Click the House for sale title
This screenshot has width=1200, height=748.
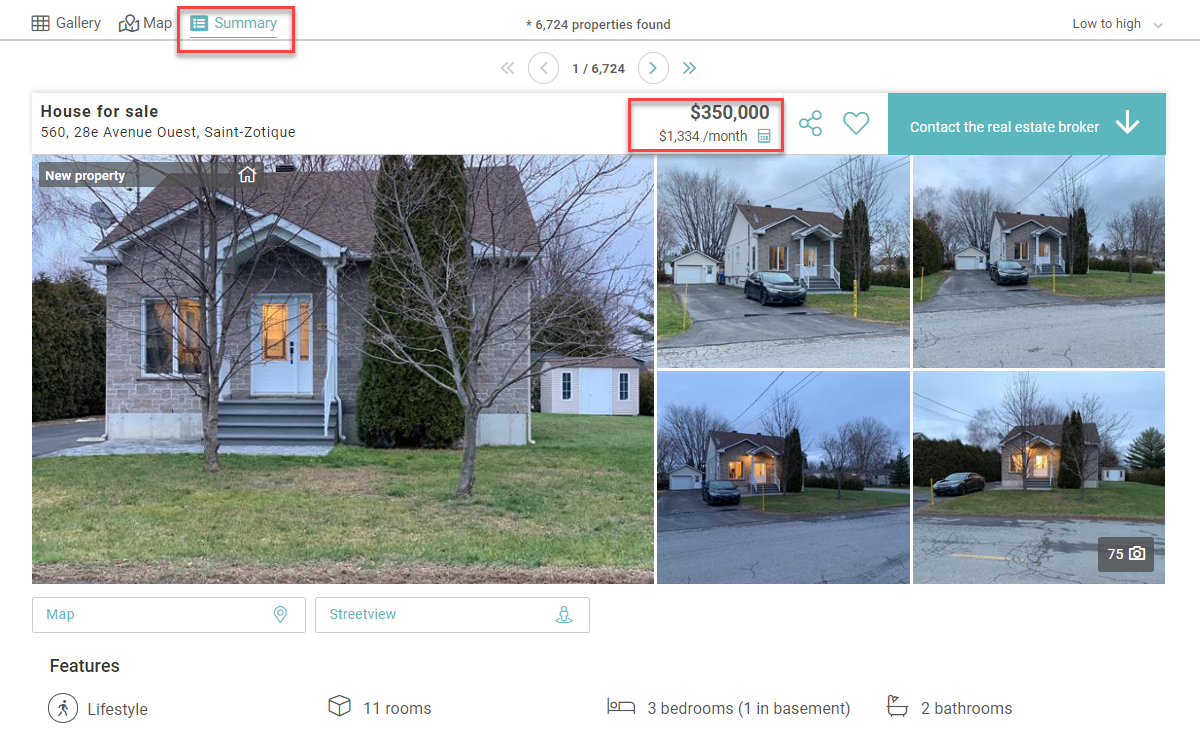99,111
